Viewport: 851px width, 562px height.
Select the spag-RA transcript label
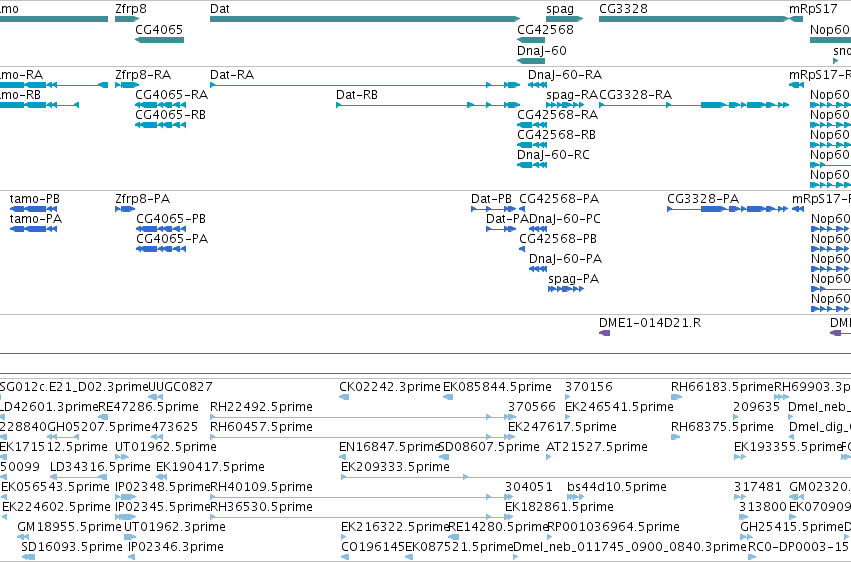click(572, 94)
